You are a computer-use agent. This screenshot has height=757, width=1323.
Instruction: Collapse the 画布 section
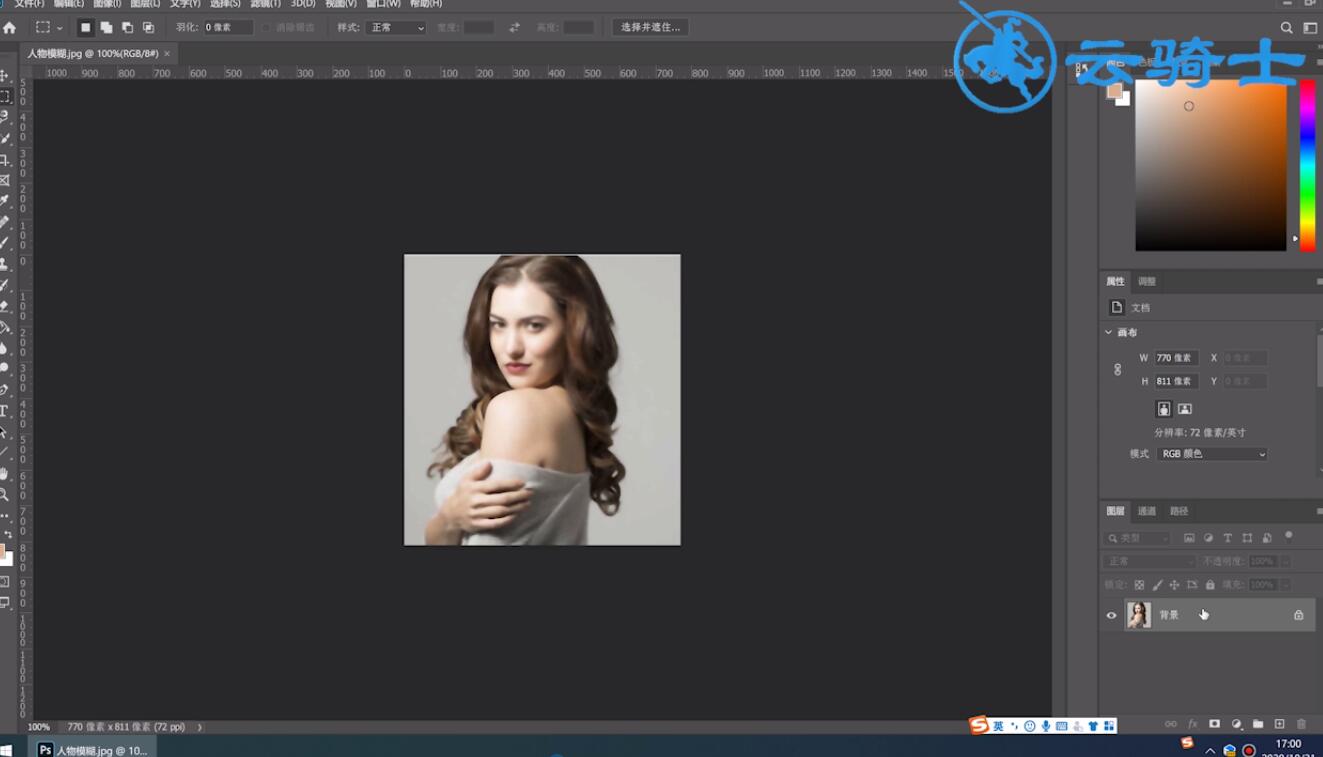(1109, 332)
